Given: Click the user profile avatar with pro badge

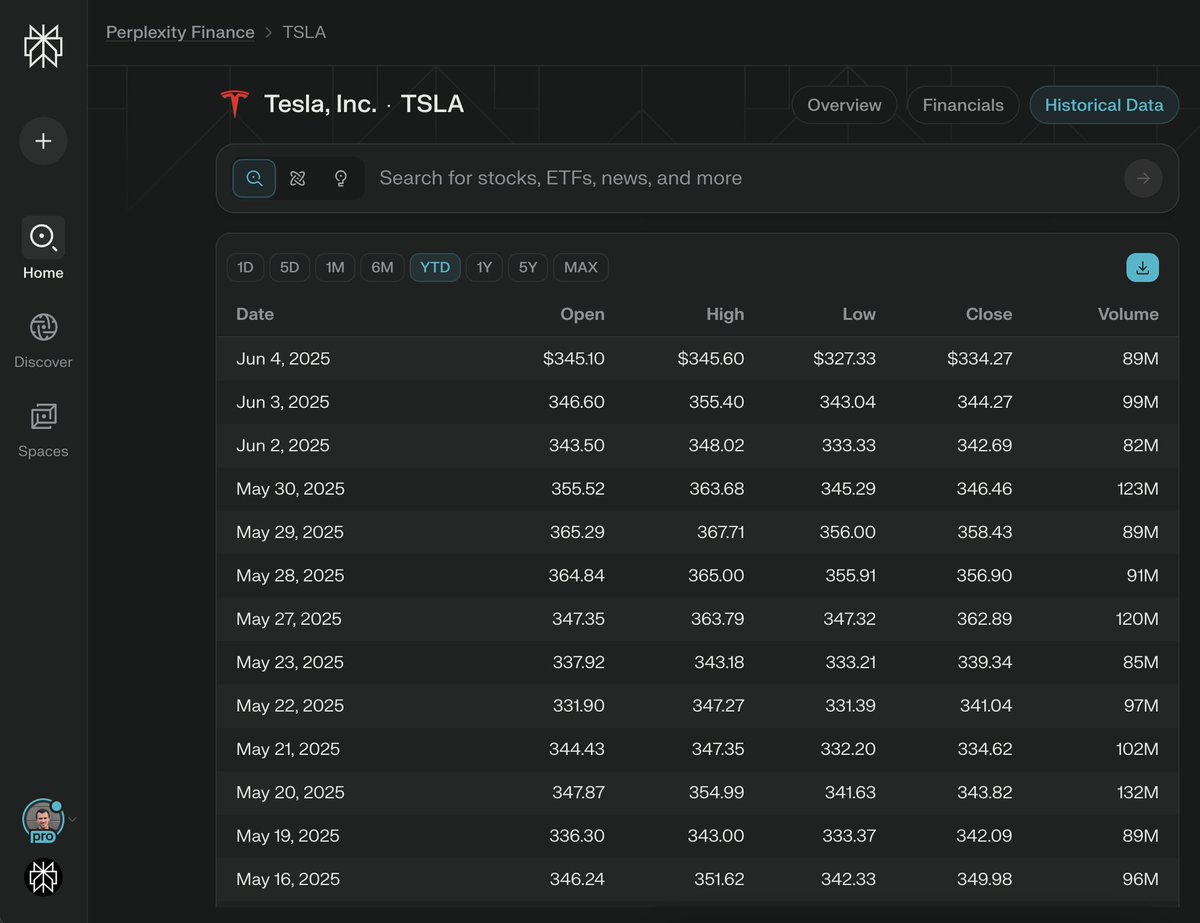Looking at the screenshot, I should tap(43, 820).
